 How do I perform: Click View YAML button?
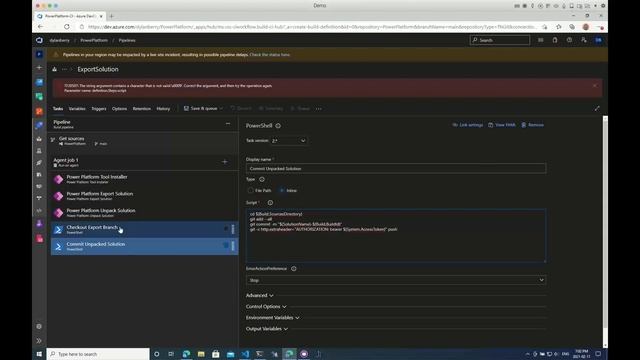(x=502, y=125)
